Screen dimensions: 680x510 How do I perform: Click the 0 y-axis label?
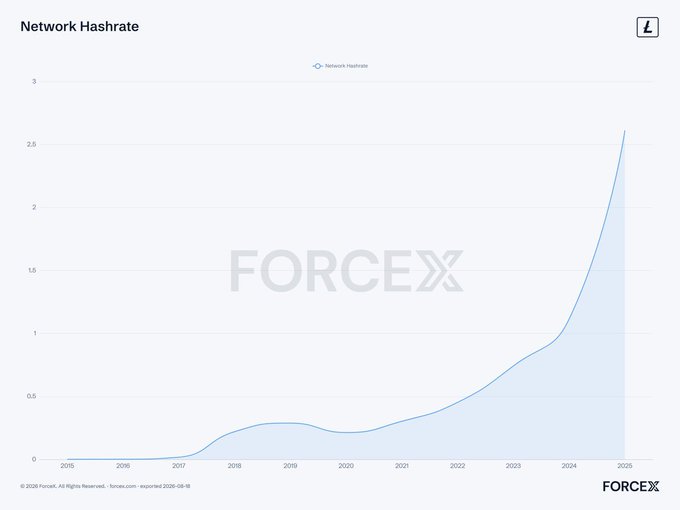(34, 459)
